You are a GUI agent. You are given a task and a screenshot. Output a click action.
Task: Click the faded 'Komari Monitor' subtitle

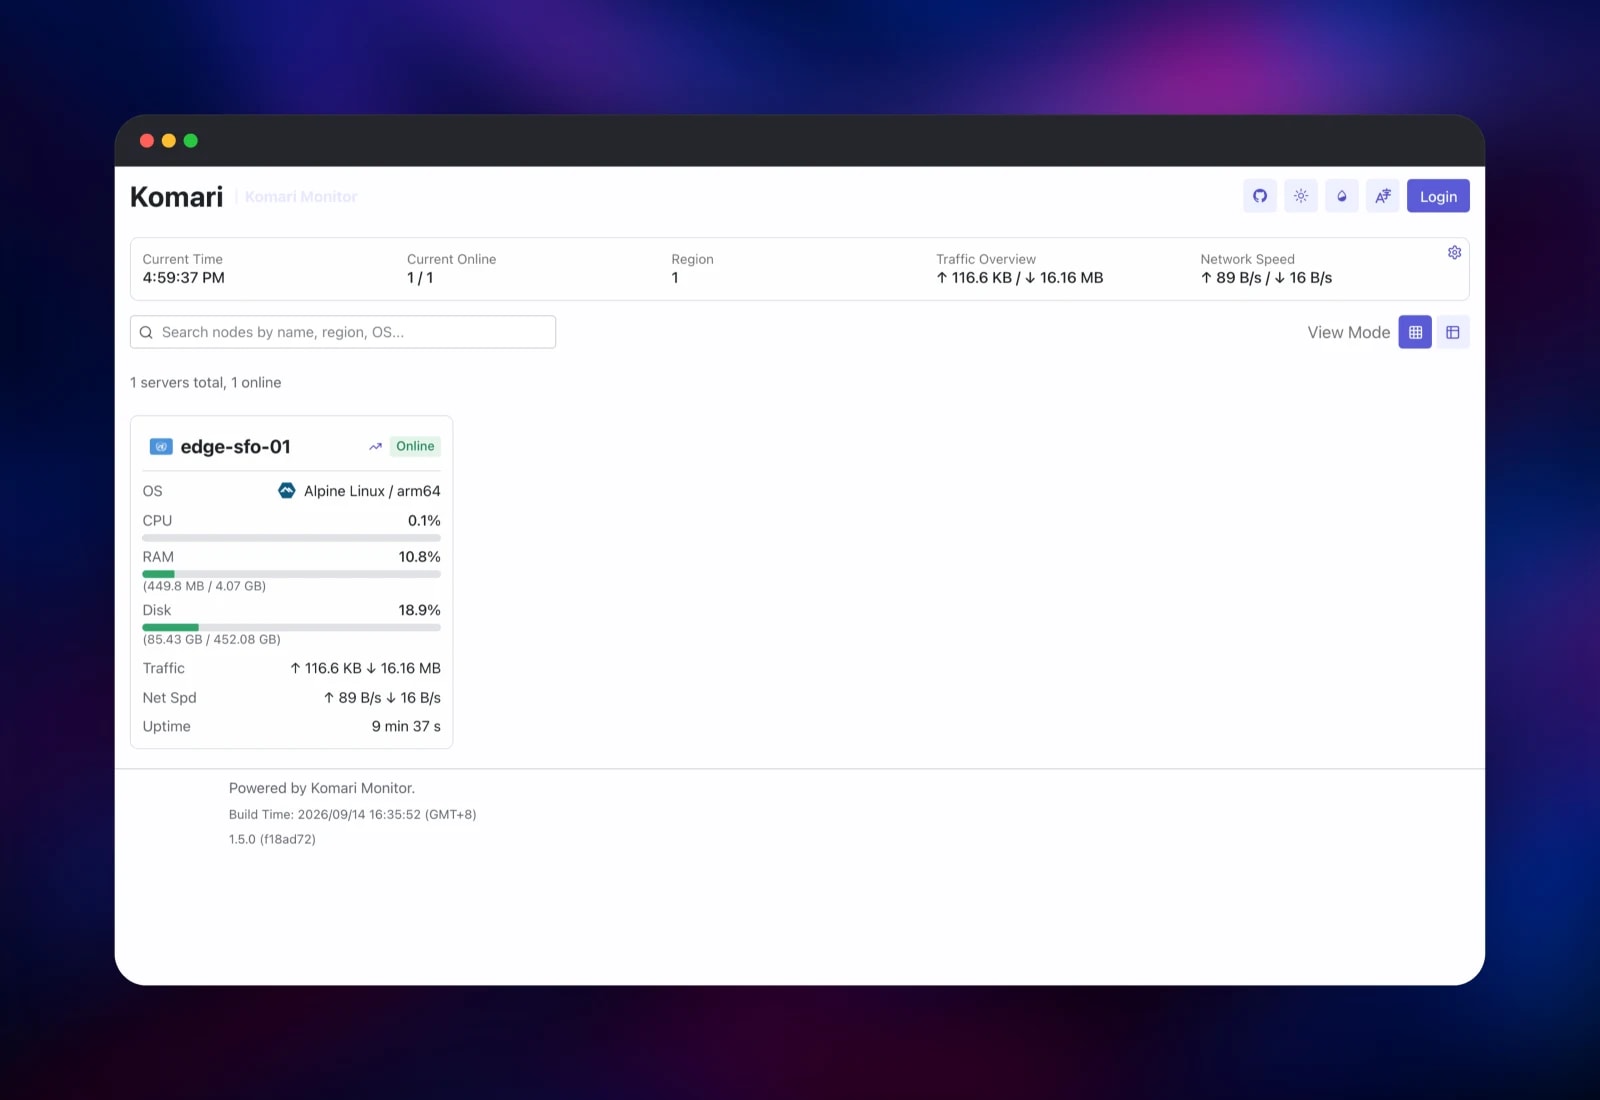coord(301,197)
